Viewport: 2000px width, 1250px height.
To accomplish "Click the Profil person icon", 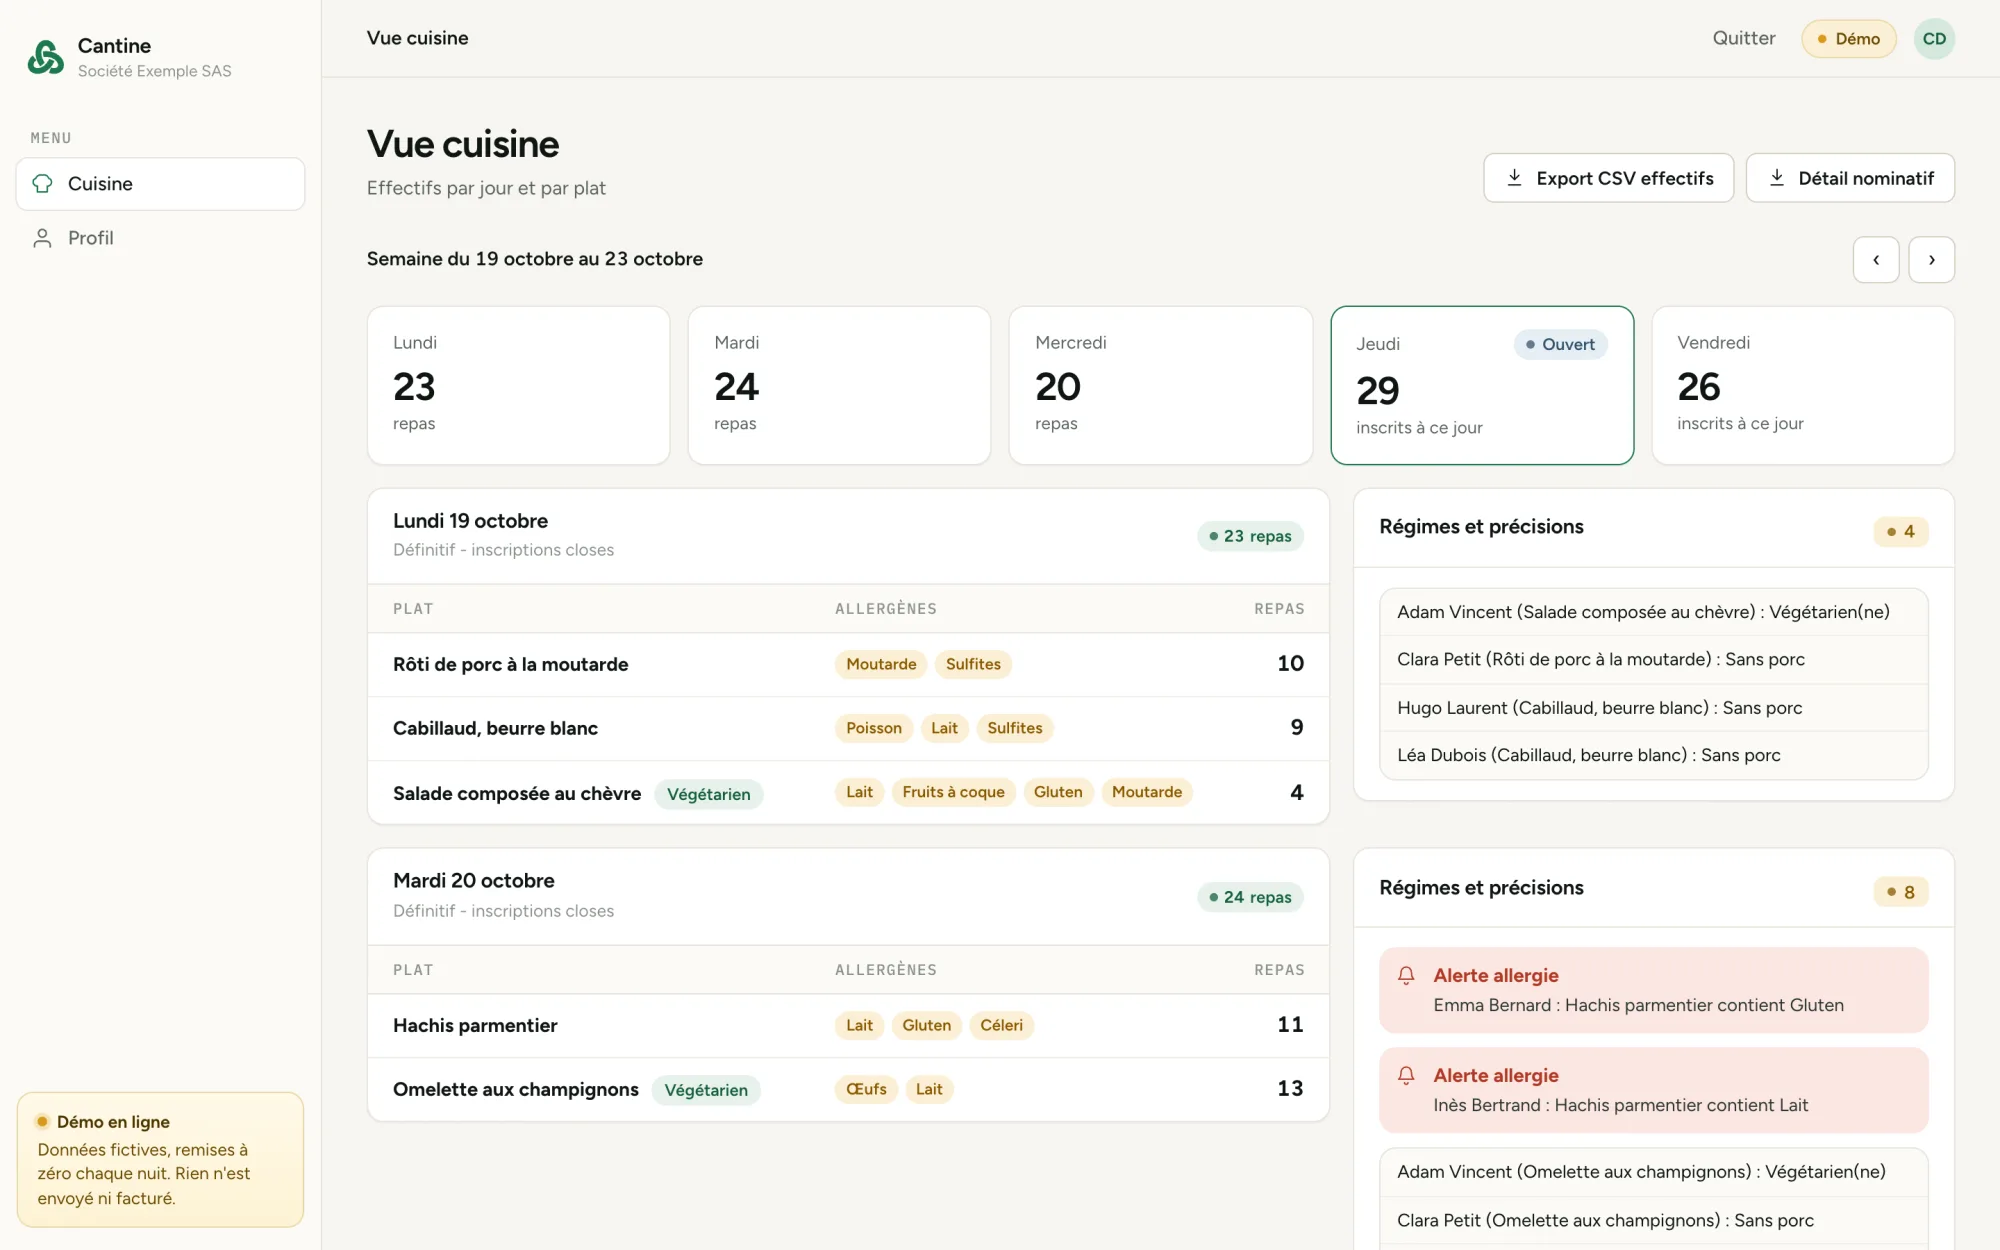I will click(x=42, y=238).
